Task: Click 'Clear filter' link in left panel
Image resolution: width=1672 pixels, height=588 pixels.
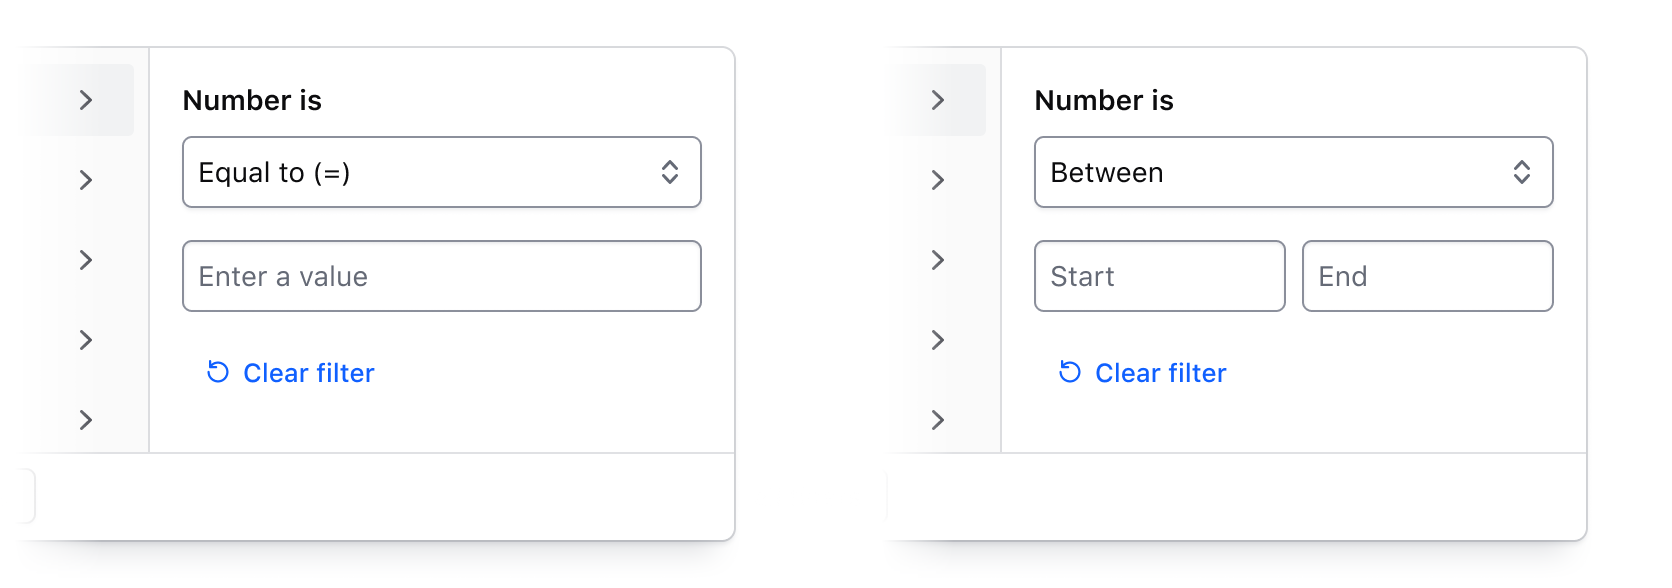Action: coord(308,373)
